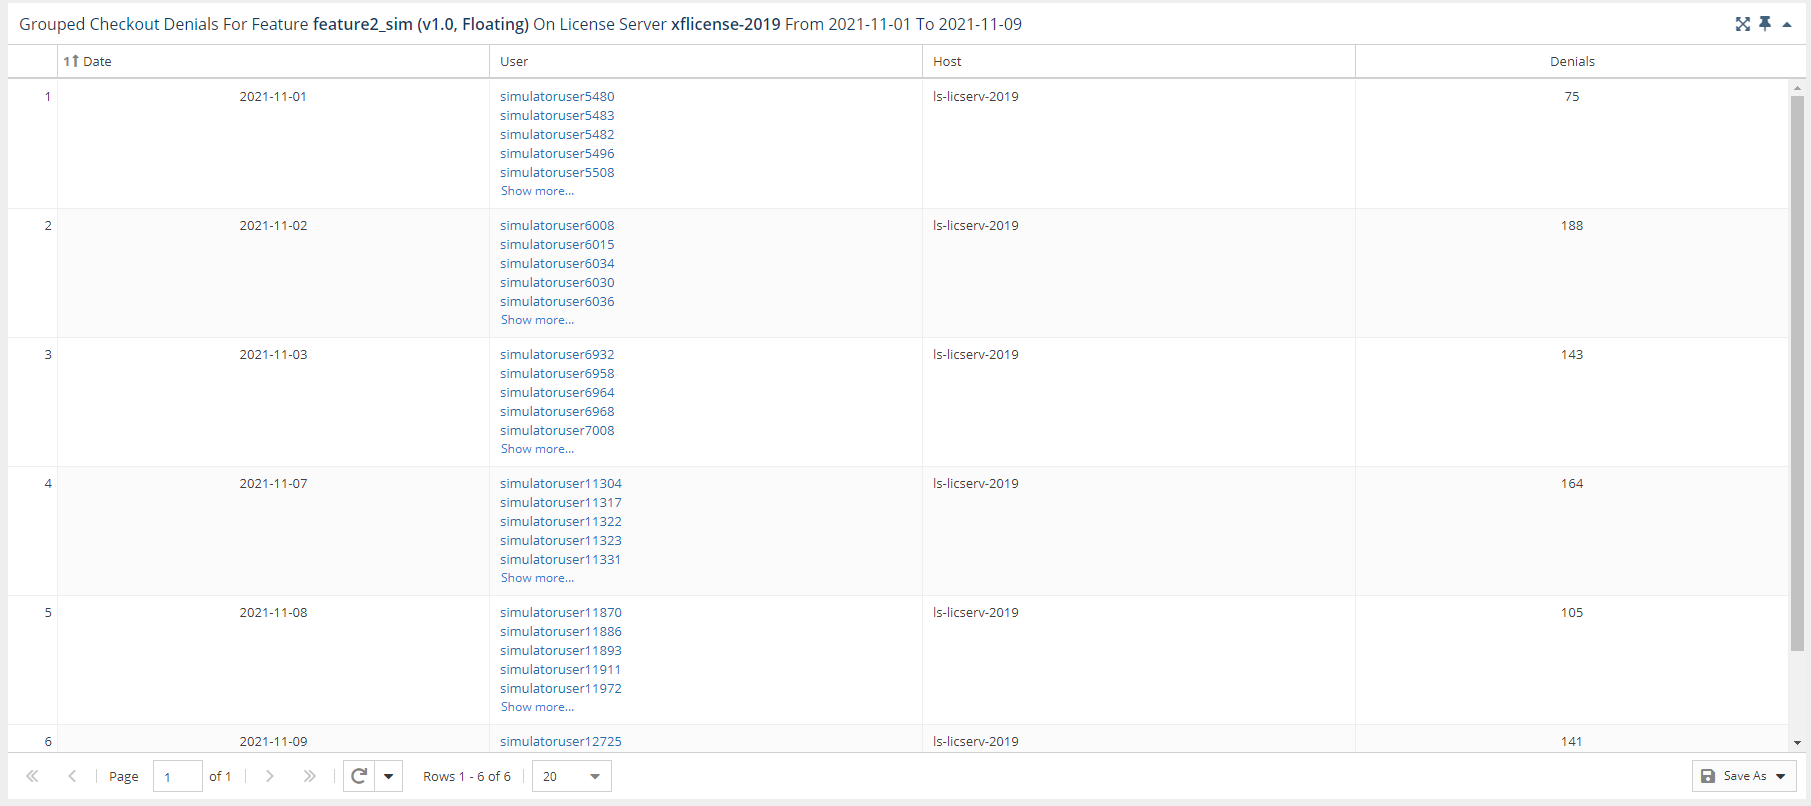Open user simulatoruser11323
Viewport: 1811px width, 806px height.
point(561,541)
